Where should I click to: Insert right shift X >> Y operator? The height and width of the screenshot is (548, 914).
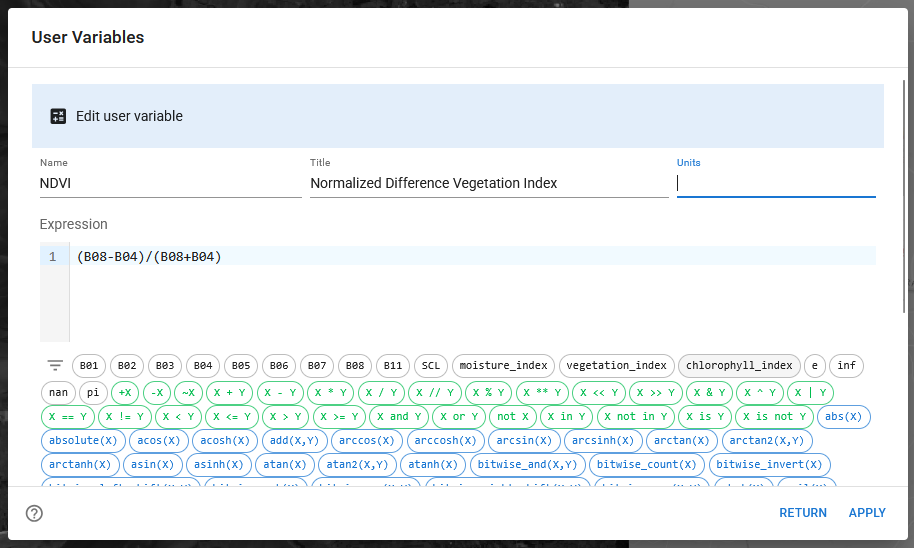click(656, 392)
